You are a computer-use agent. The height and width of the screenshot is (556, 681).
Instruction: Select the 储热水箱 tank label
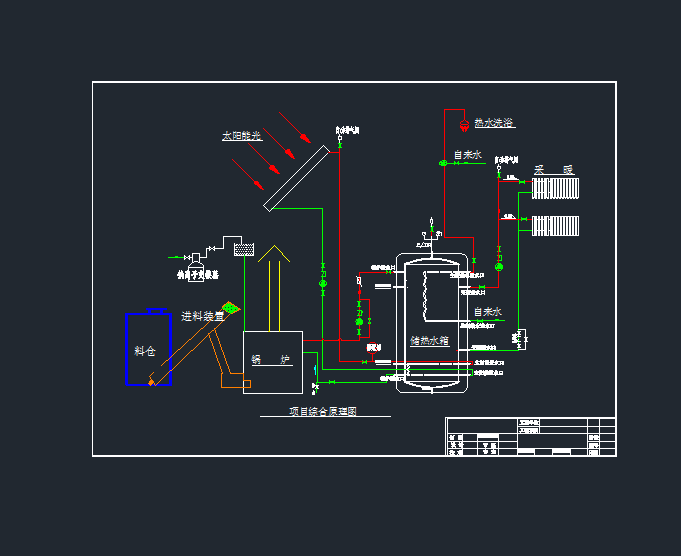tap(429, 341)
